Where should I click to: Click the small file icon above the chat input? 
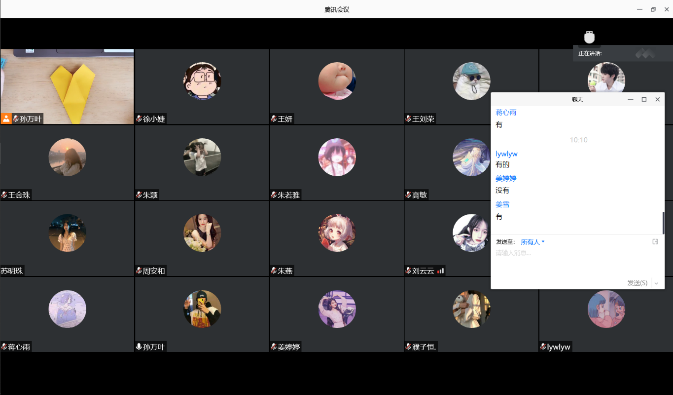655,242
